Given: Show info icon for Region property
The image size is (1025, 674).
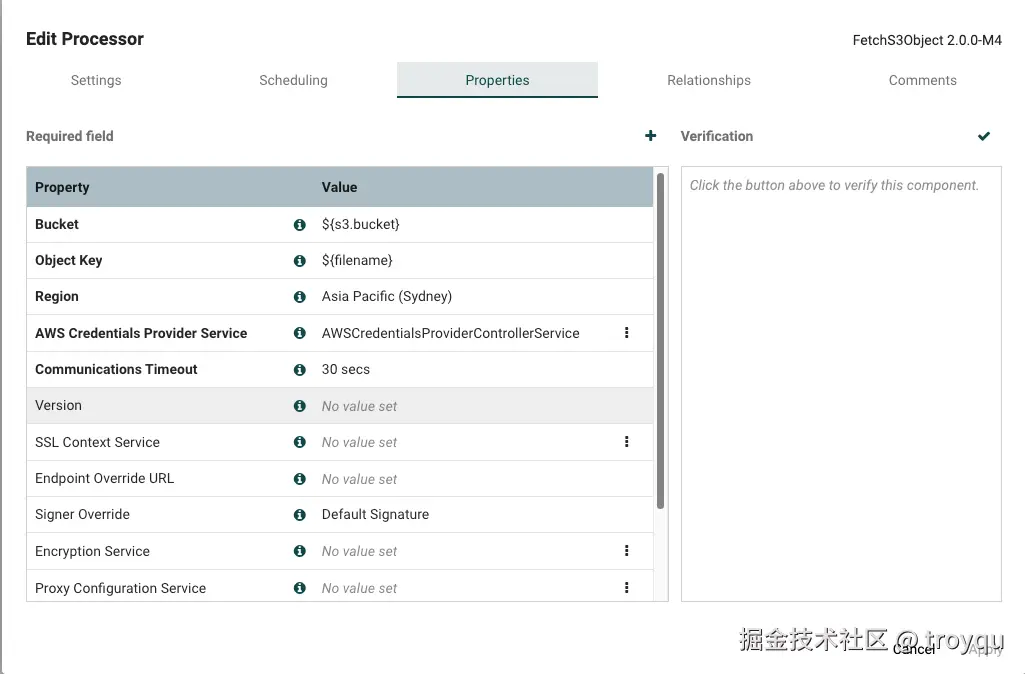Looking at the screenshot, I should (x=299, y=297).
